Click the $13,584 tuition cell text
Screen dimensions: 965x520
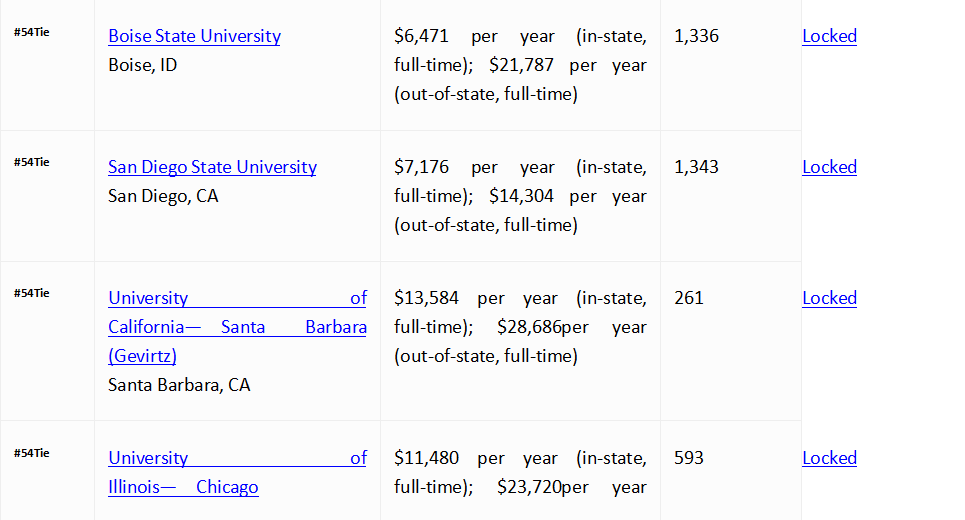click(x=521, y=327)
